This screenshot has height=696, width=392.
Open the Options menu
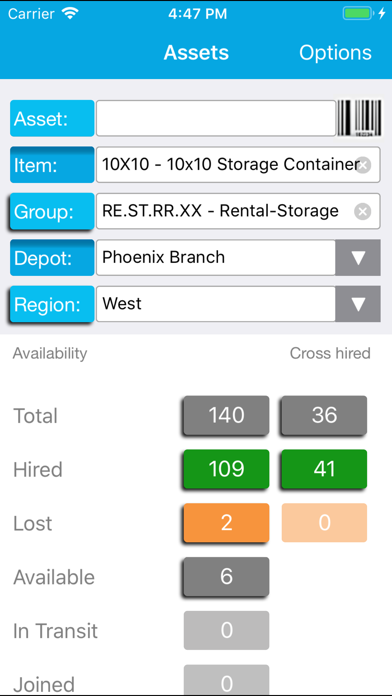point(335,52)
